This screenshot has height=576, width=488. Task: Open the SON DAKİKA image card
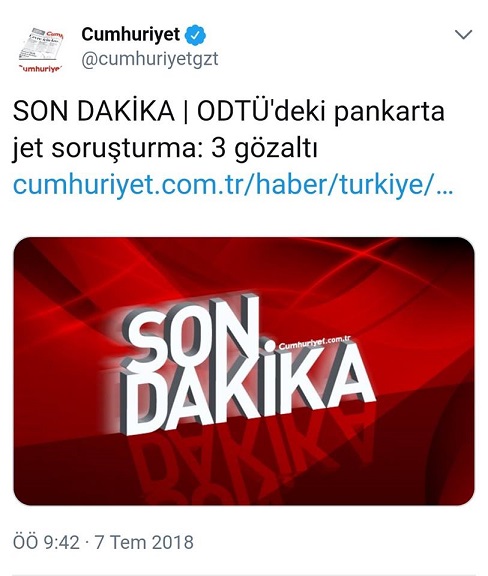(244, 371)
